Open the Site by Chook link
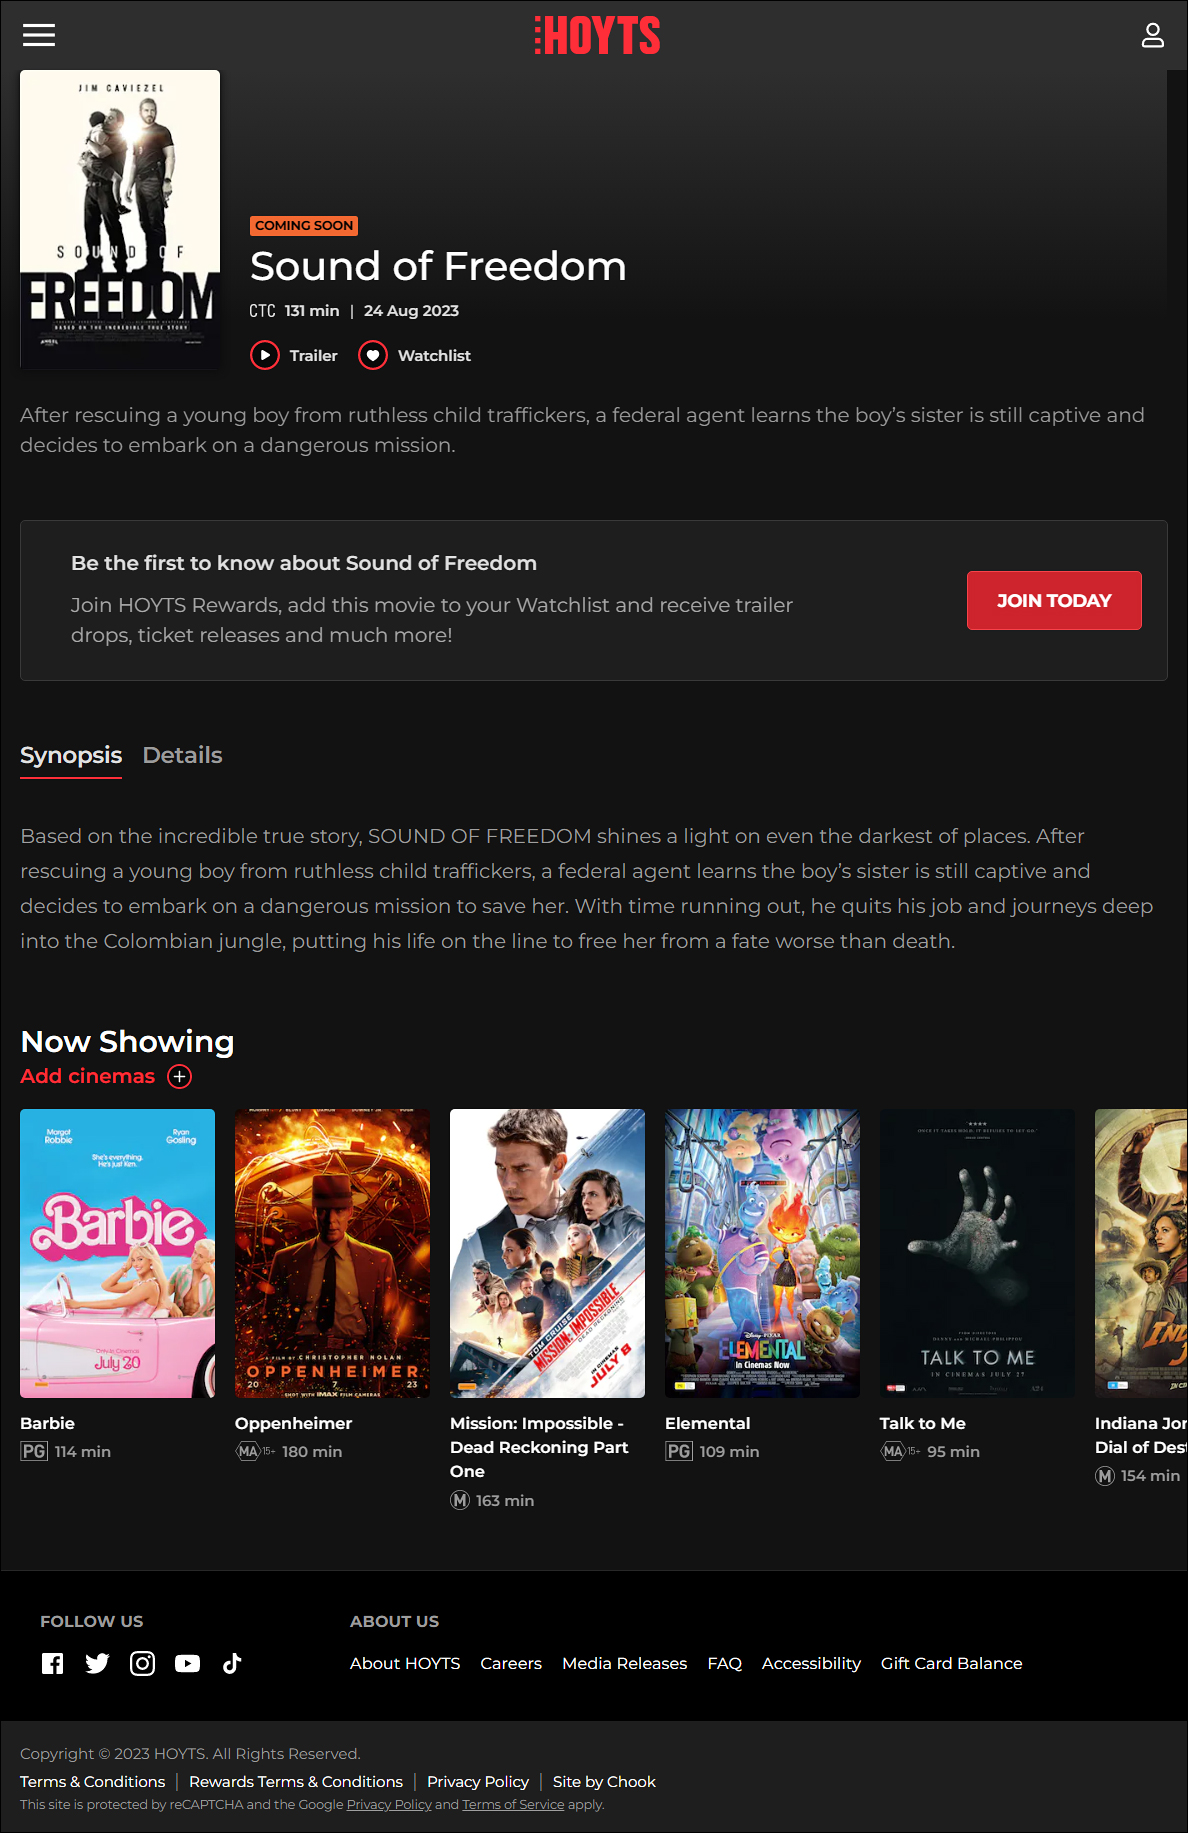 [x=604, y=1782]
